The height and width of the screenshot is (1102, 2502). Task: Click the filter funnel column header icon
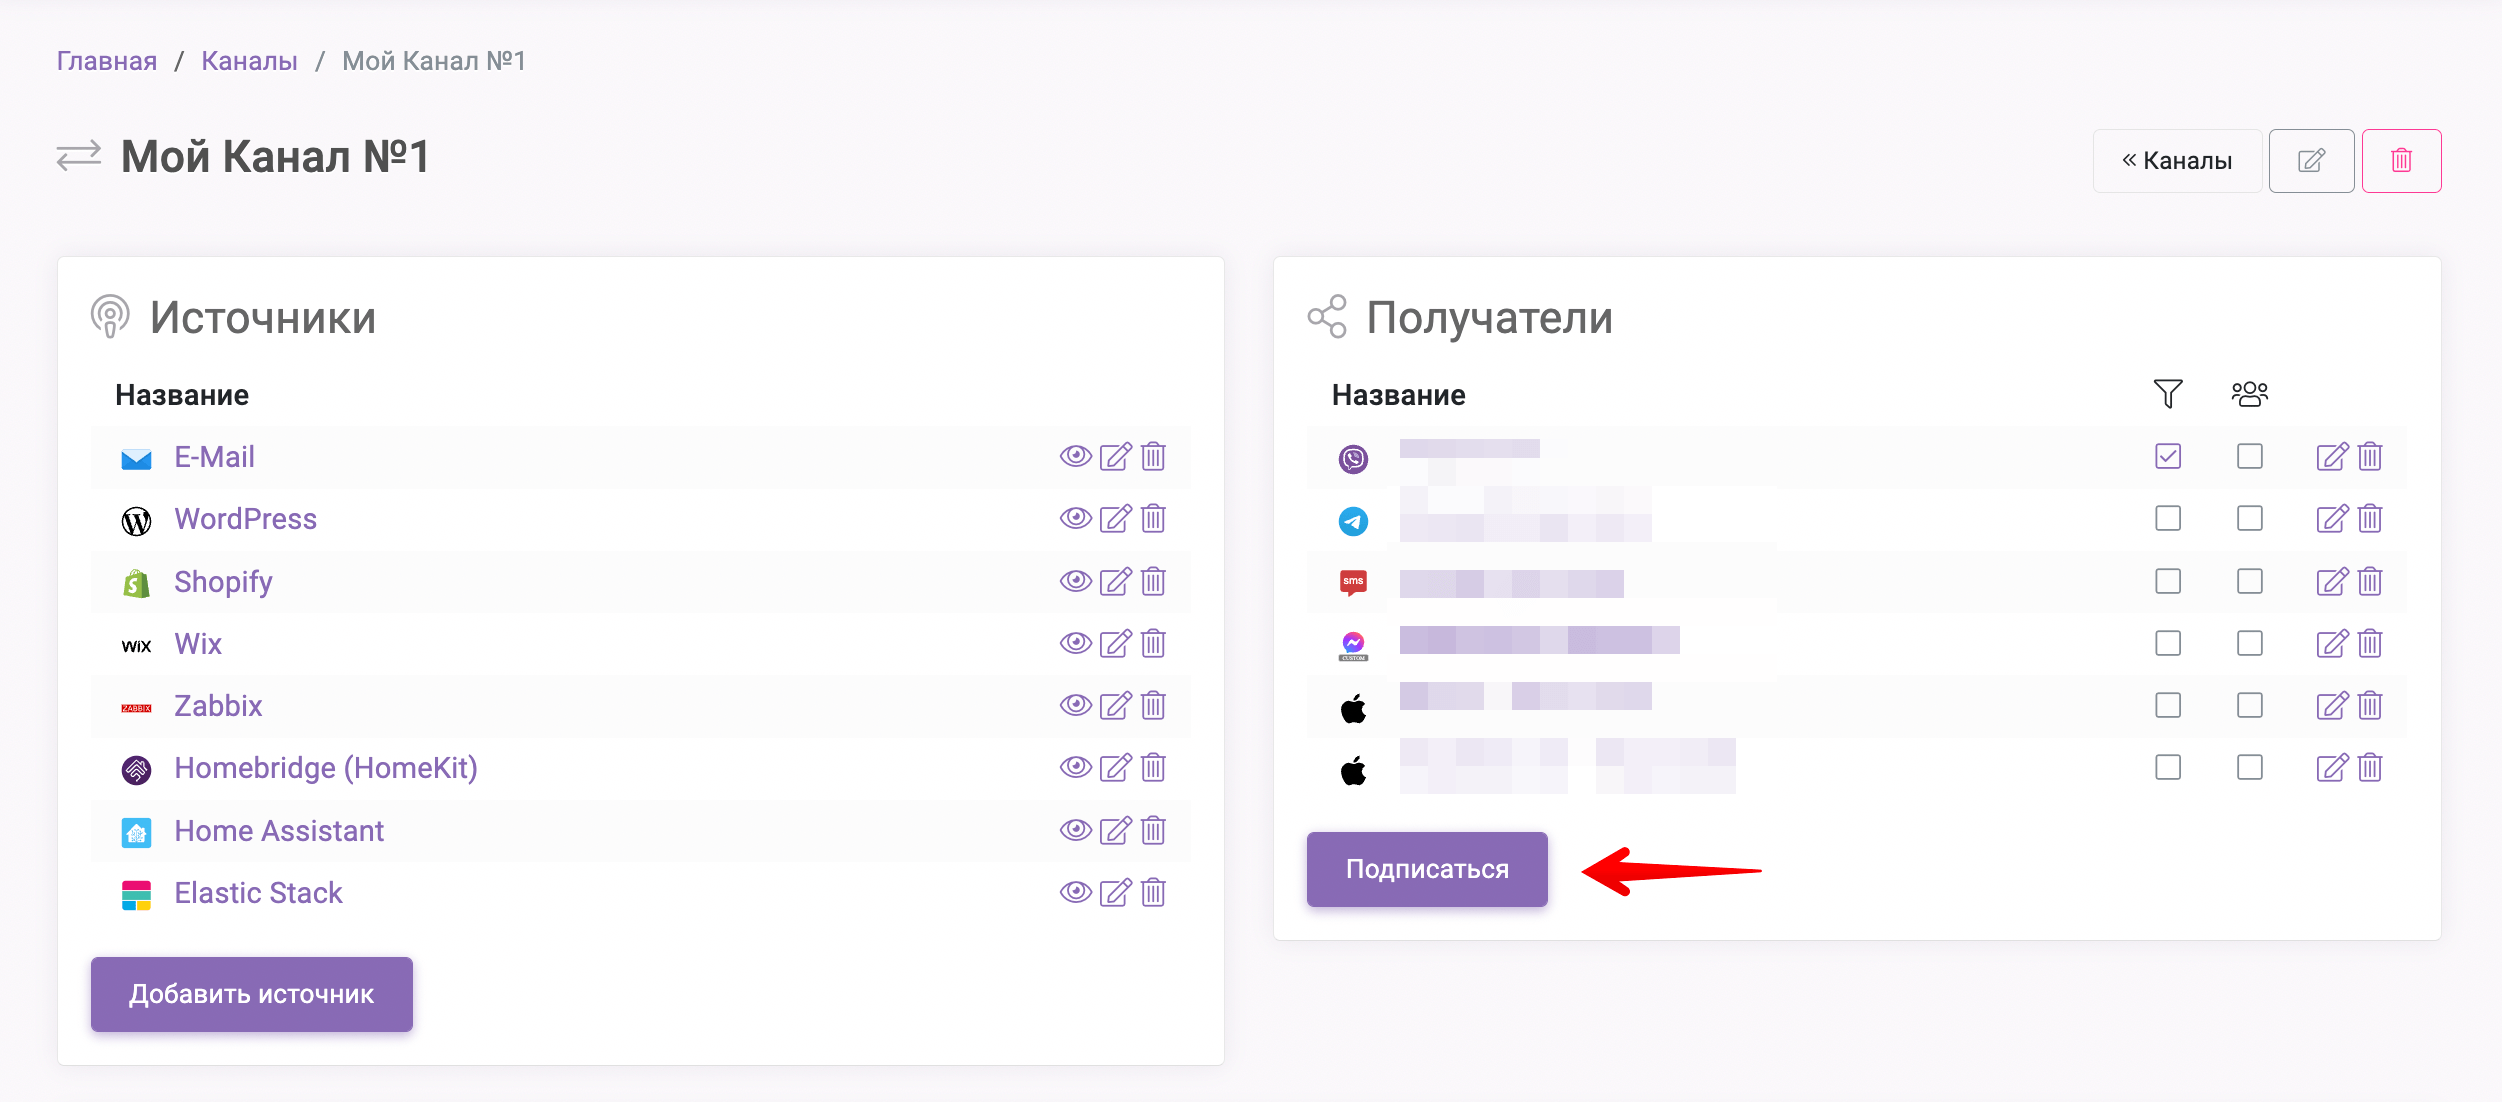point(2168,394)
